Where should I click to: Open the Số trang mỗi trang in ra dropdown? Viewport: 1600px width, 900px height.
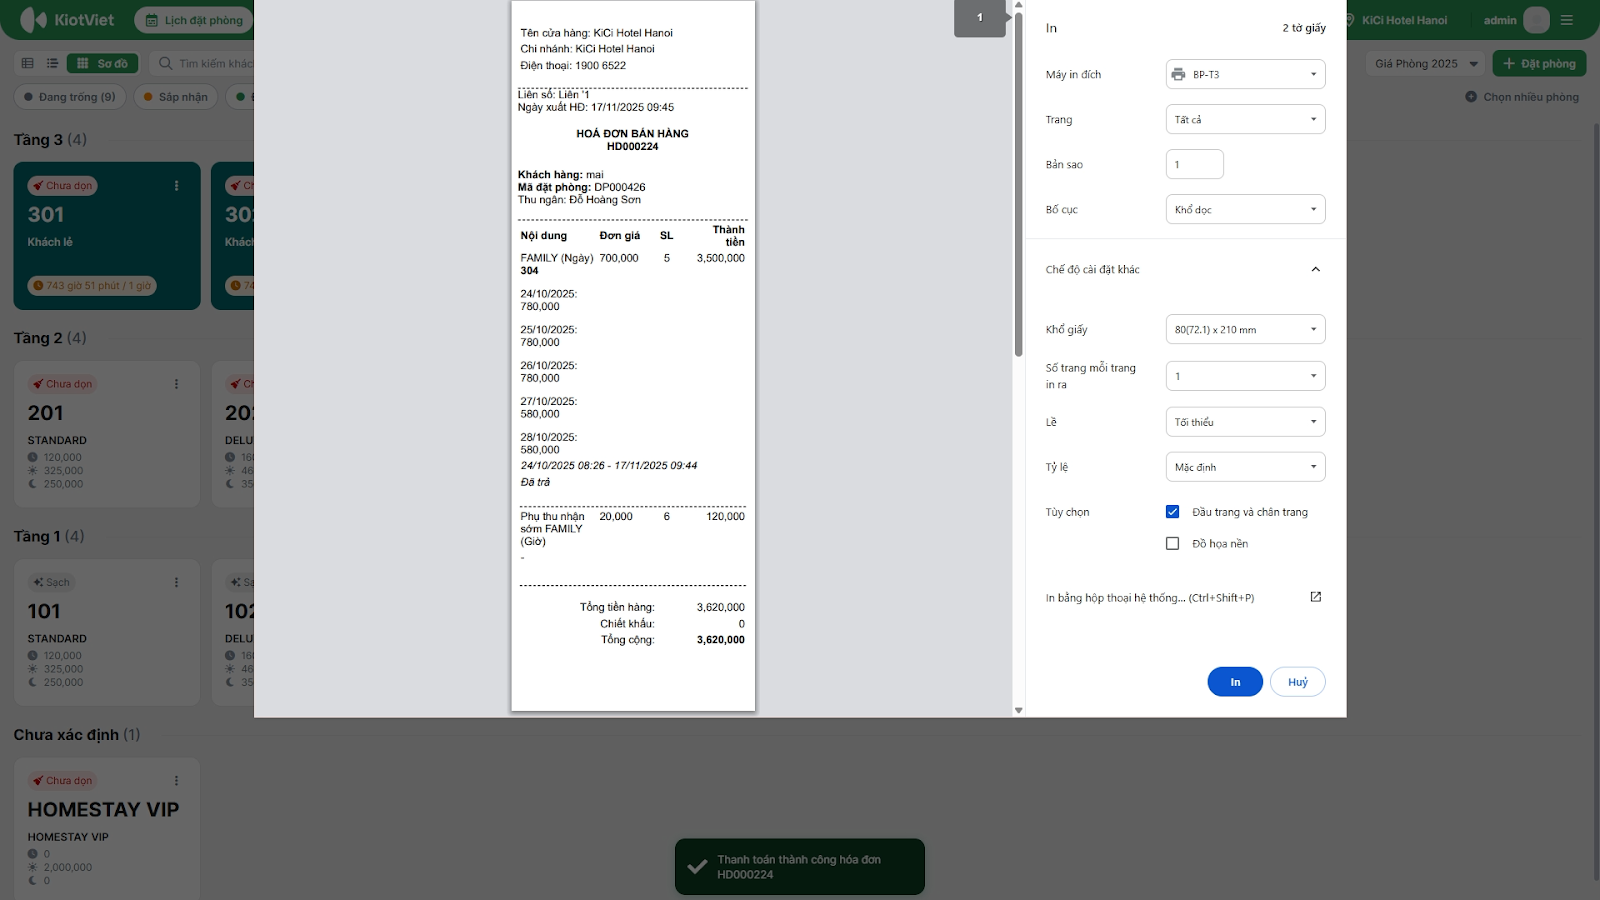[x=1246, y=376]
